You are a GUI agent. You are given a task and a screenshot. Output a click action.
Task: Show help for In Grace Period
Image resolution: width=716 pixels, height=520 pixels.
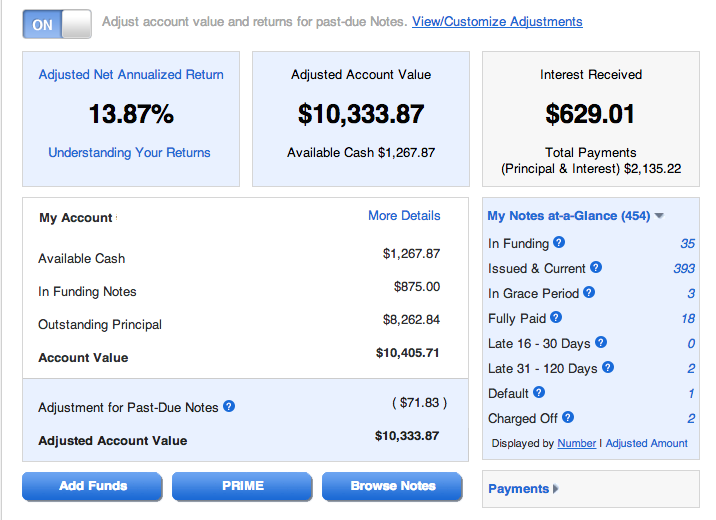click(x=589, y=292)
